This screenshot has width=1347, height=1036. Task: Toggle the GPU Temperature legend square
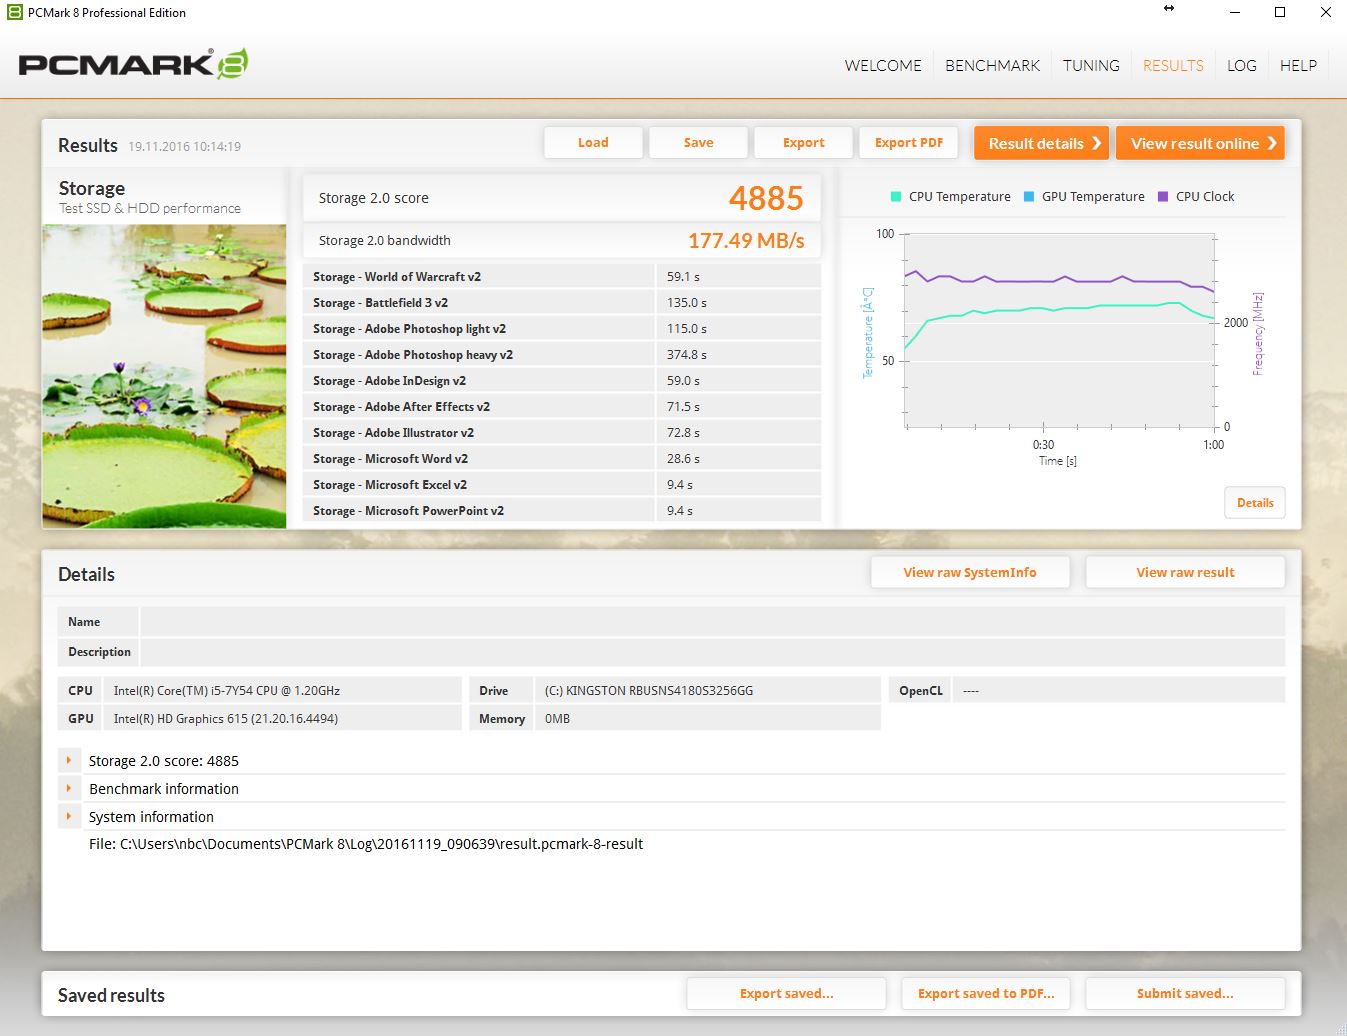(1029, 197)
